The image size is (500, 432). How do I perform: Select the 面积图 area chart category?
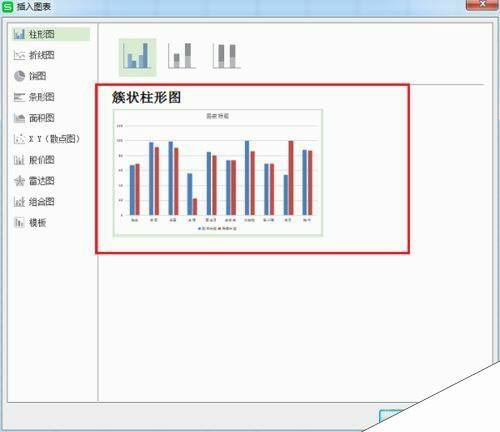[34, 118]
